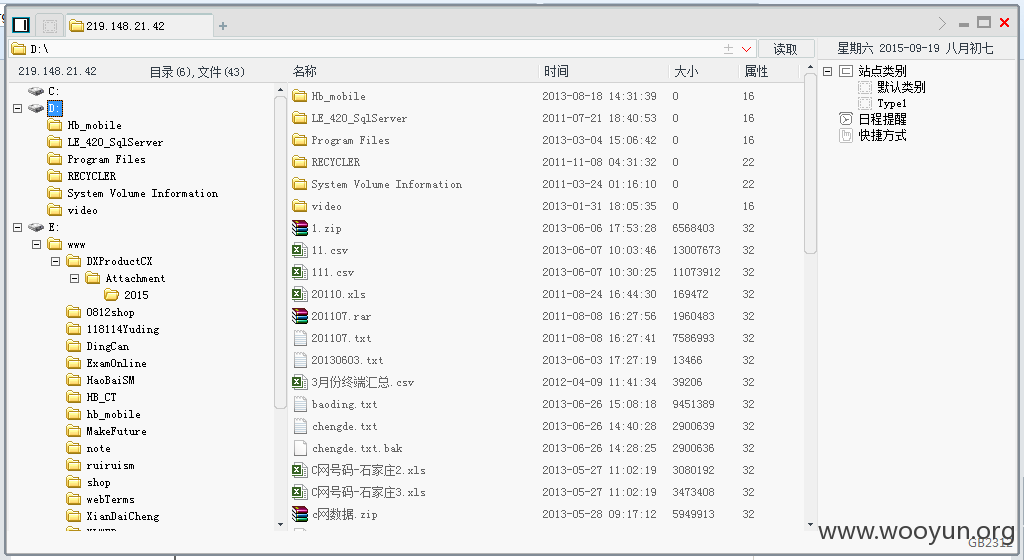Viewport: 1024px width, 560px height.
Task: Click the dotted-square icon beside the sidebar toggle
Action: coord(50,25)
